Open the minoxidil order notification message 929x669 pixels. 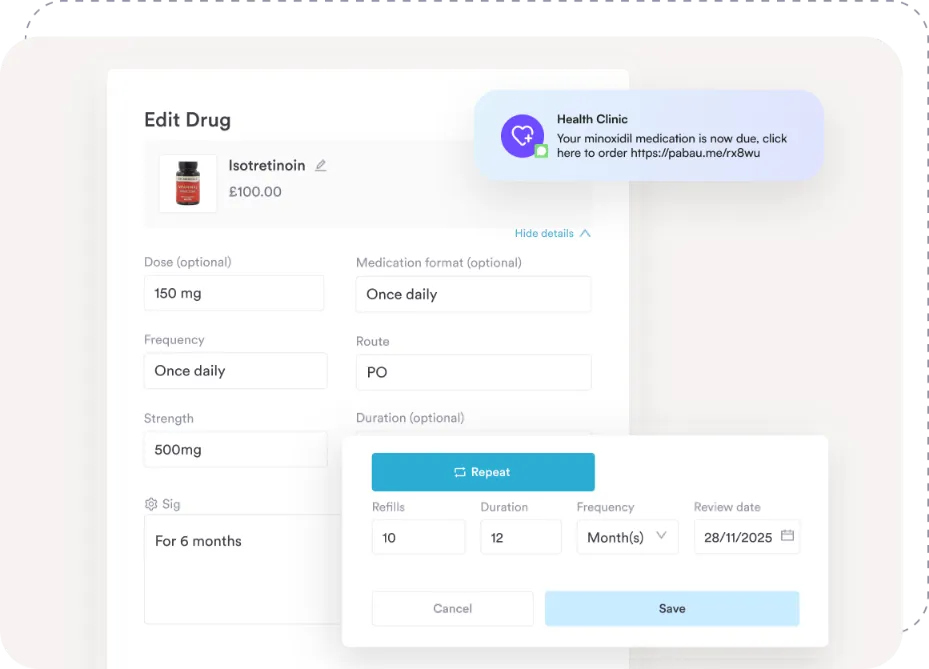(672, 146)
